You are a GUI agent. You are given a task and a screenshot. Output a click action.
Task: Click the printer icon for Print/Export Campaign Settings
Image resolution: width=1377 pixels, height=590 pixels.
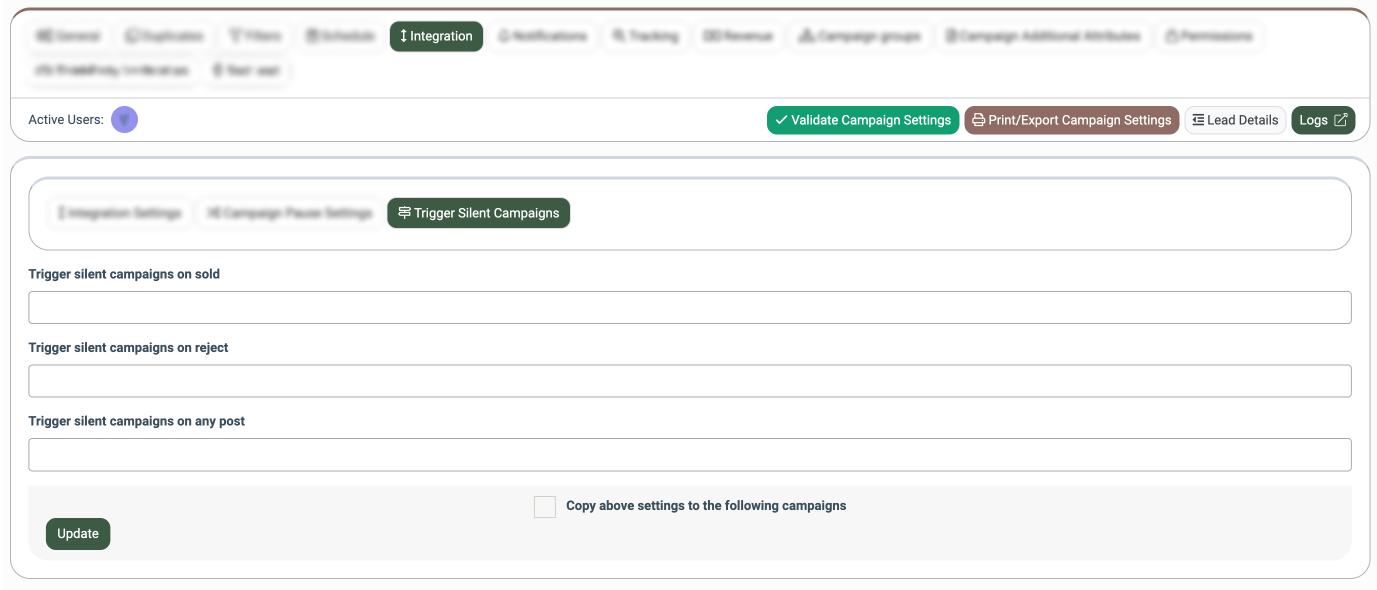pos(979,120)
